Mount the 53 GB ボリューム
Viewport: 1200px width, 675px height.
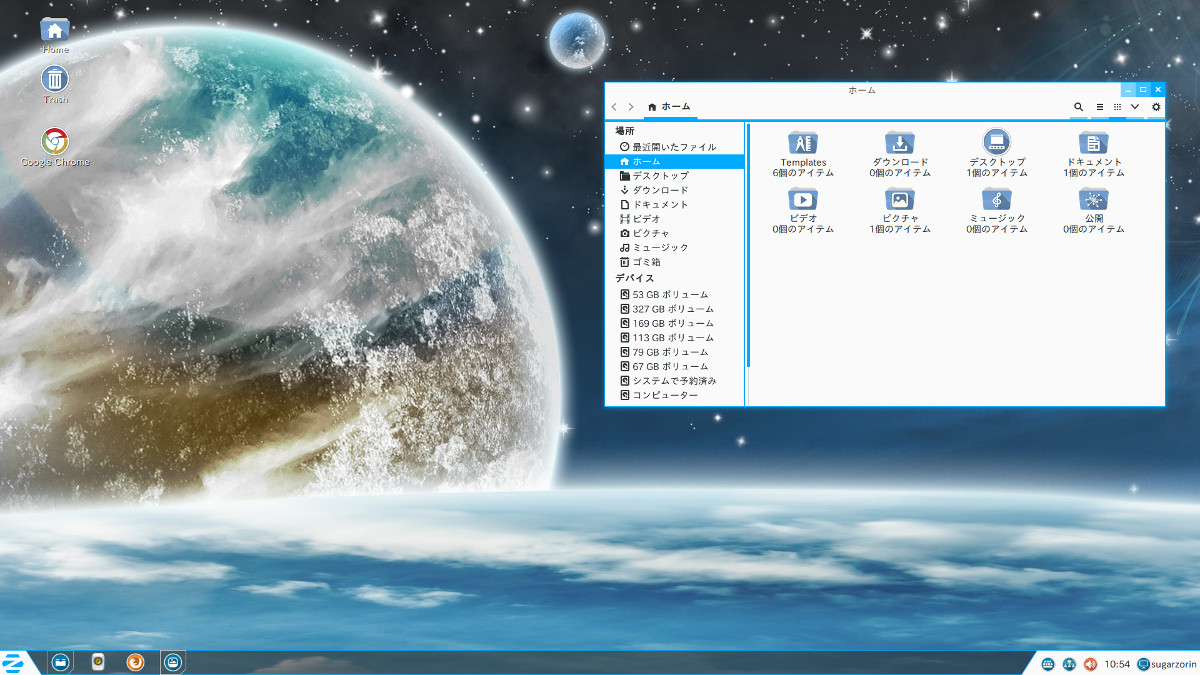675,295
